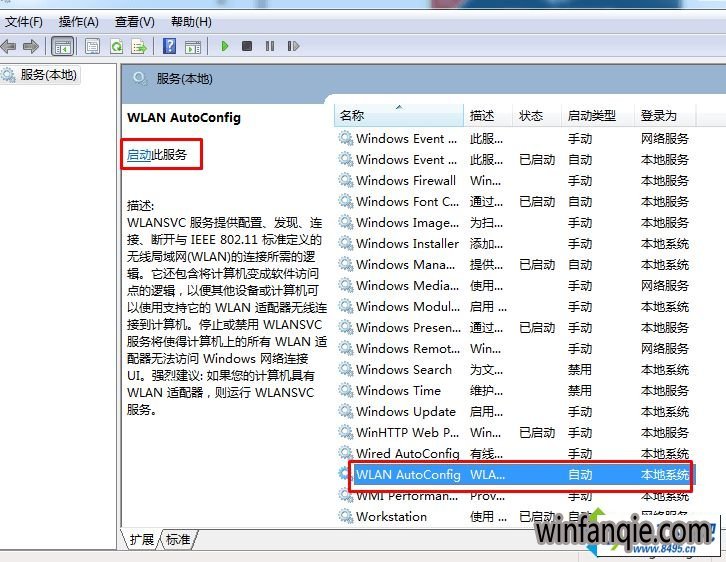
Task: Open the 查看(V) menu
Action: (x=134, y=22)
